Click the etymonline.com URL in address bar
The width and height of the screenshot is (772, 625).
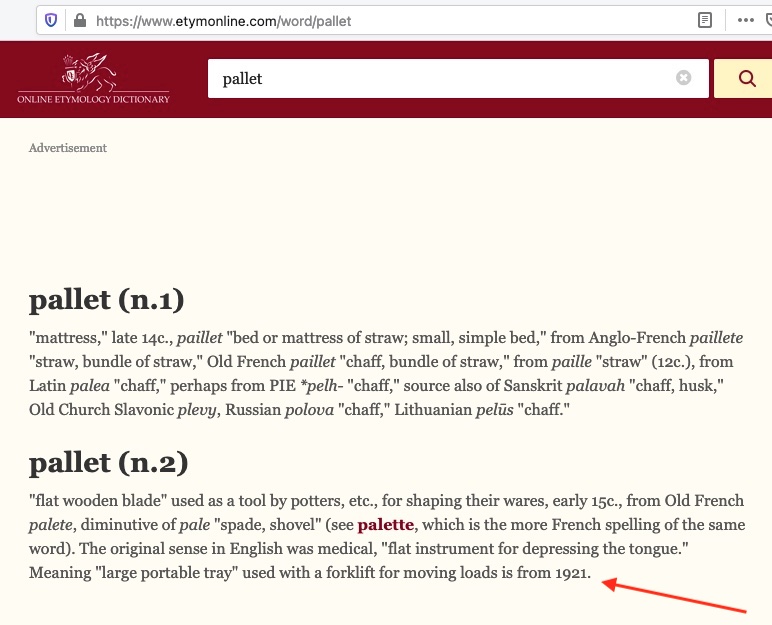click(223, 20)
